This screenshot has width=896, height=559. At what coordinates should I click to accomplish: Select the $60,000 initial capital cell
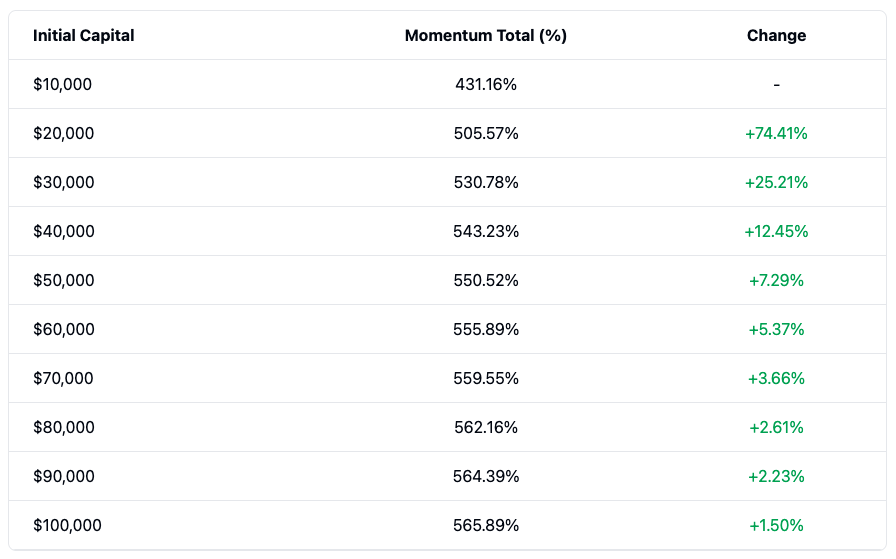(x=64, y=330)
